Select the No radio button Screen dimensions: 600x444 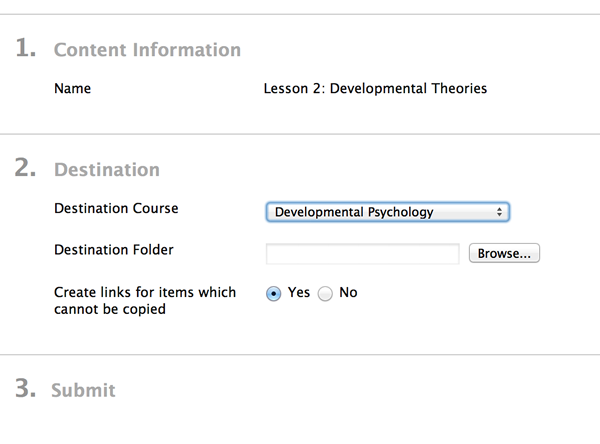pos(325,294)
